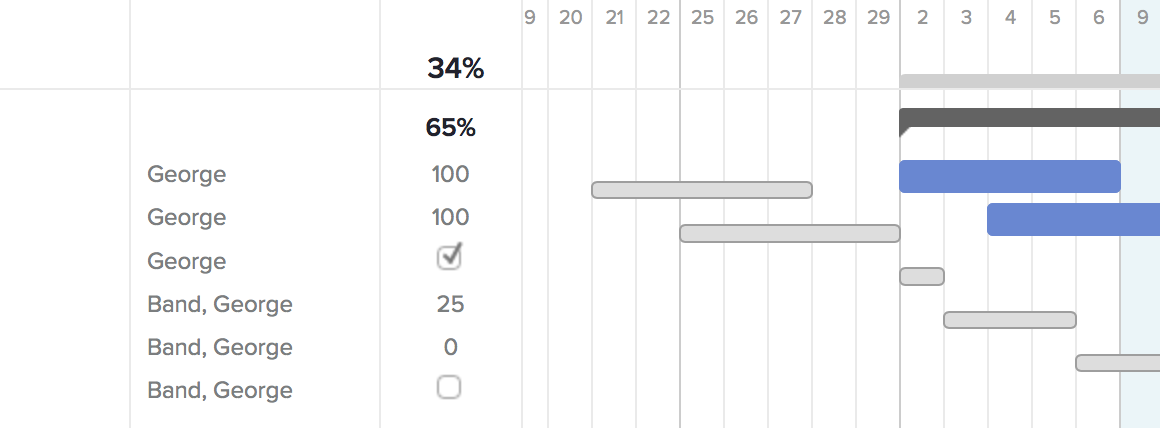1160x428 pixels.
Task: Click the 65% group progress value
Action: (x=450, y=128)
